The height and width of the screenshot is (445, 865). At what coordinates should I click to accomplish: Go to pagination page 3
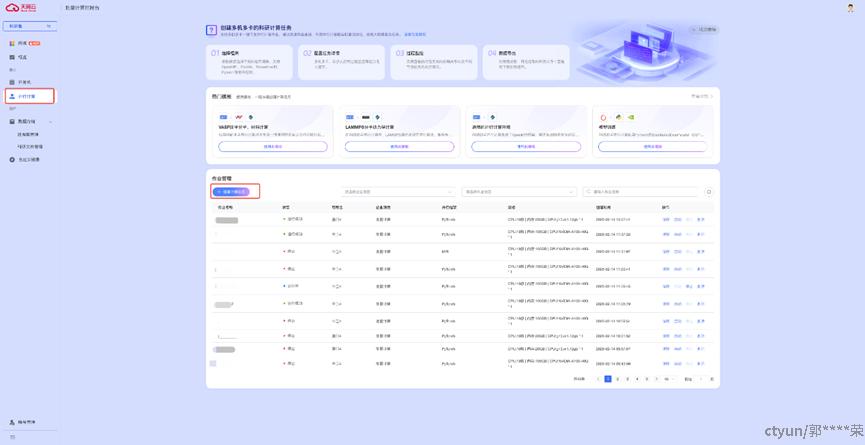click(x=627, y=379)
